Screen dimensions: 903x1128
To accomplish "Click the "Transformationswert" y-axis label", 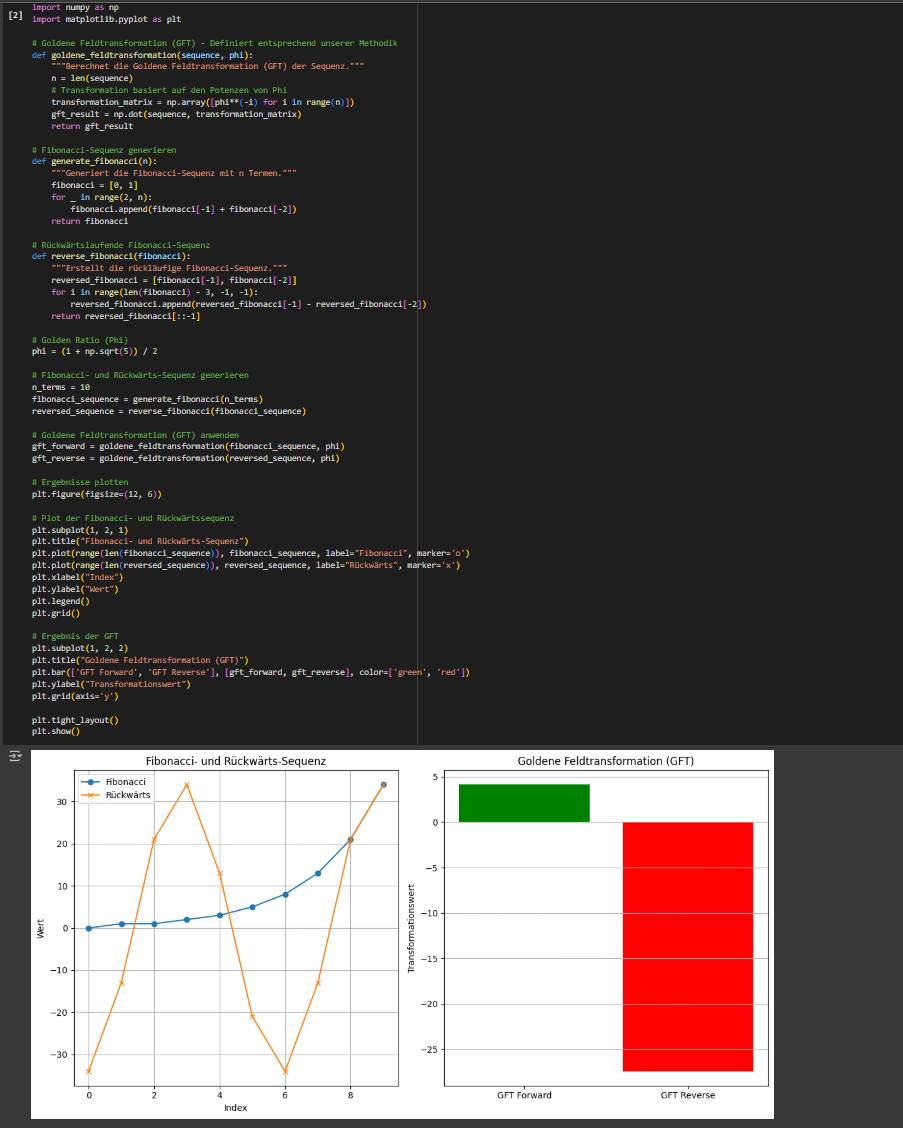I will click(x=411, y=928).
